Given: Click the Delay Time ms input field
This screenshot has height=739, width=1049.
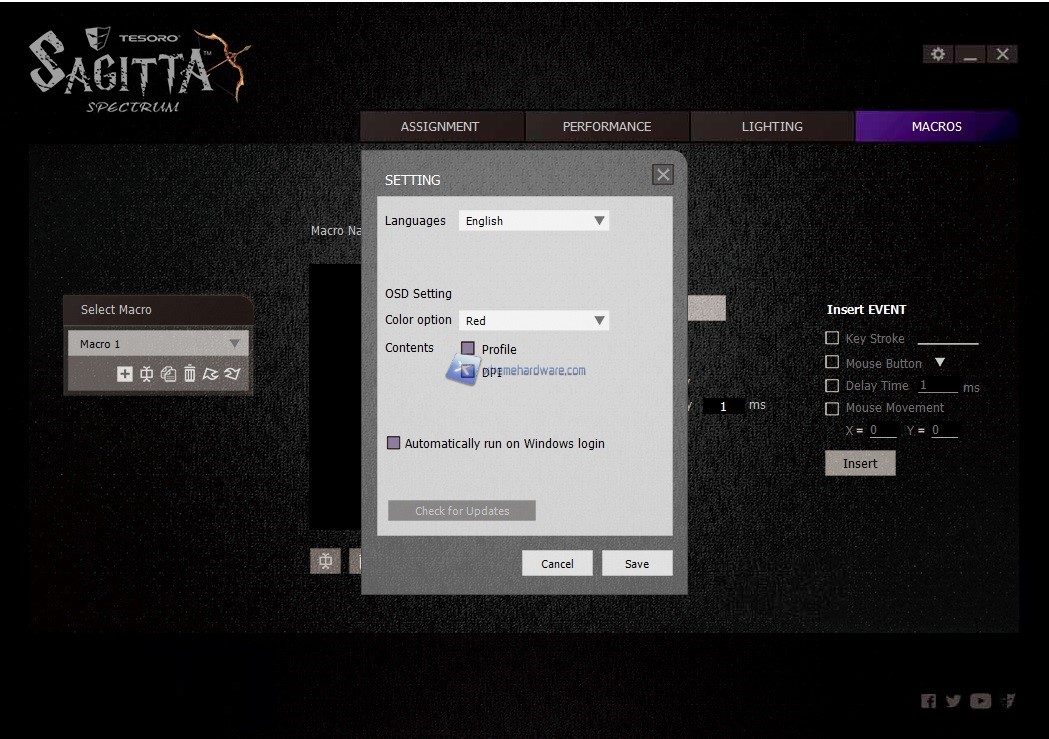Looking at the screenshot, I should click(937, 386).
